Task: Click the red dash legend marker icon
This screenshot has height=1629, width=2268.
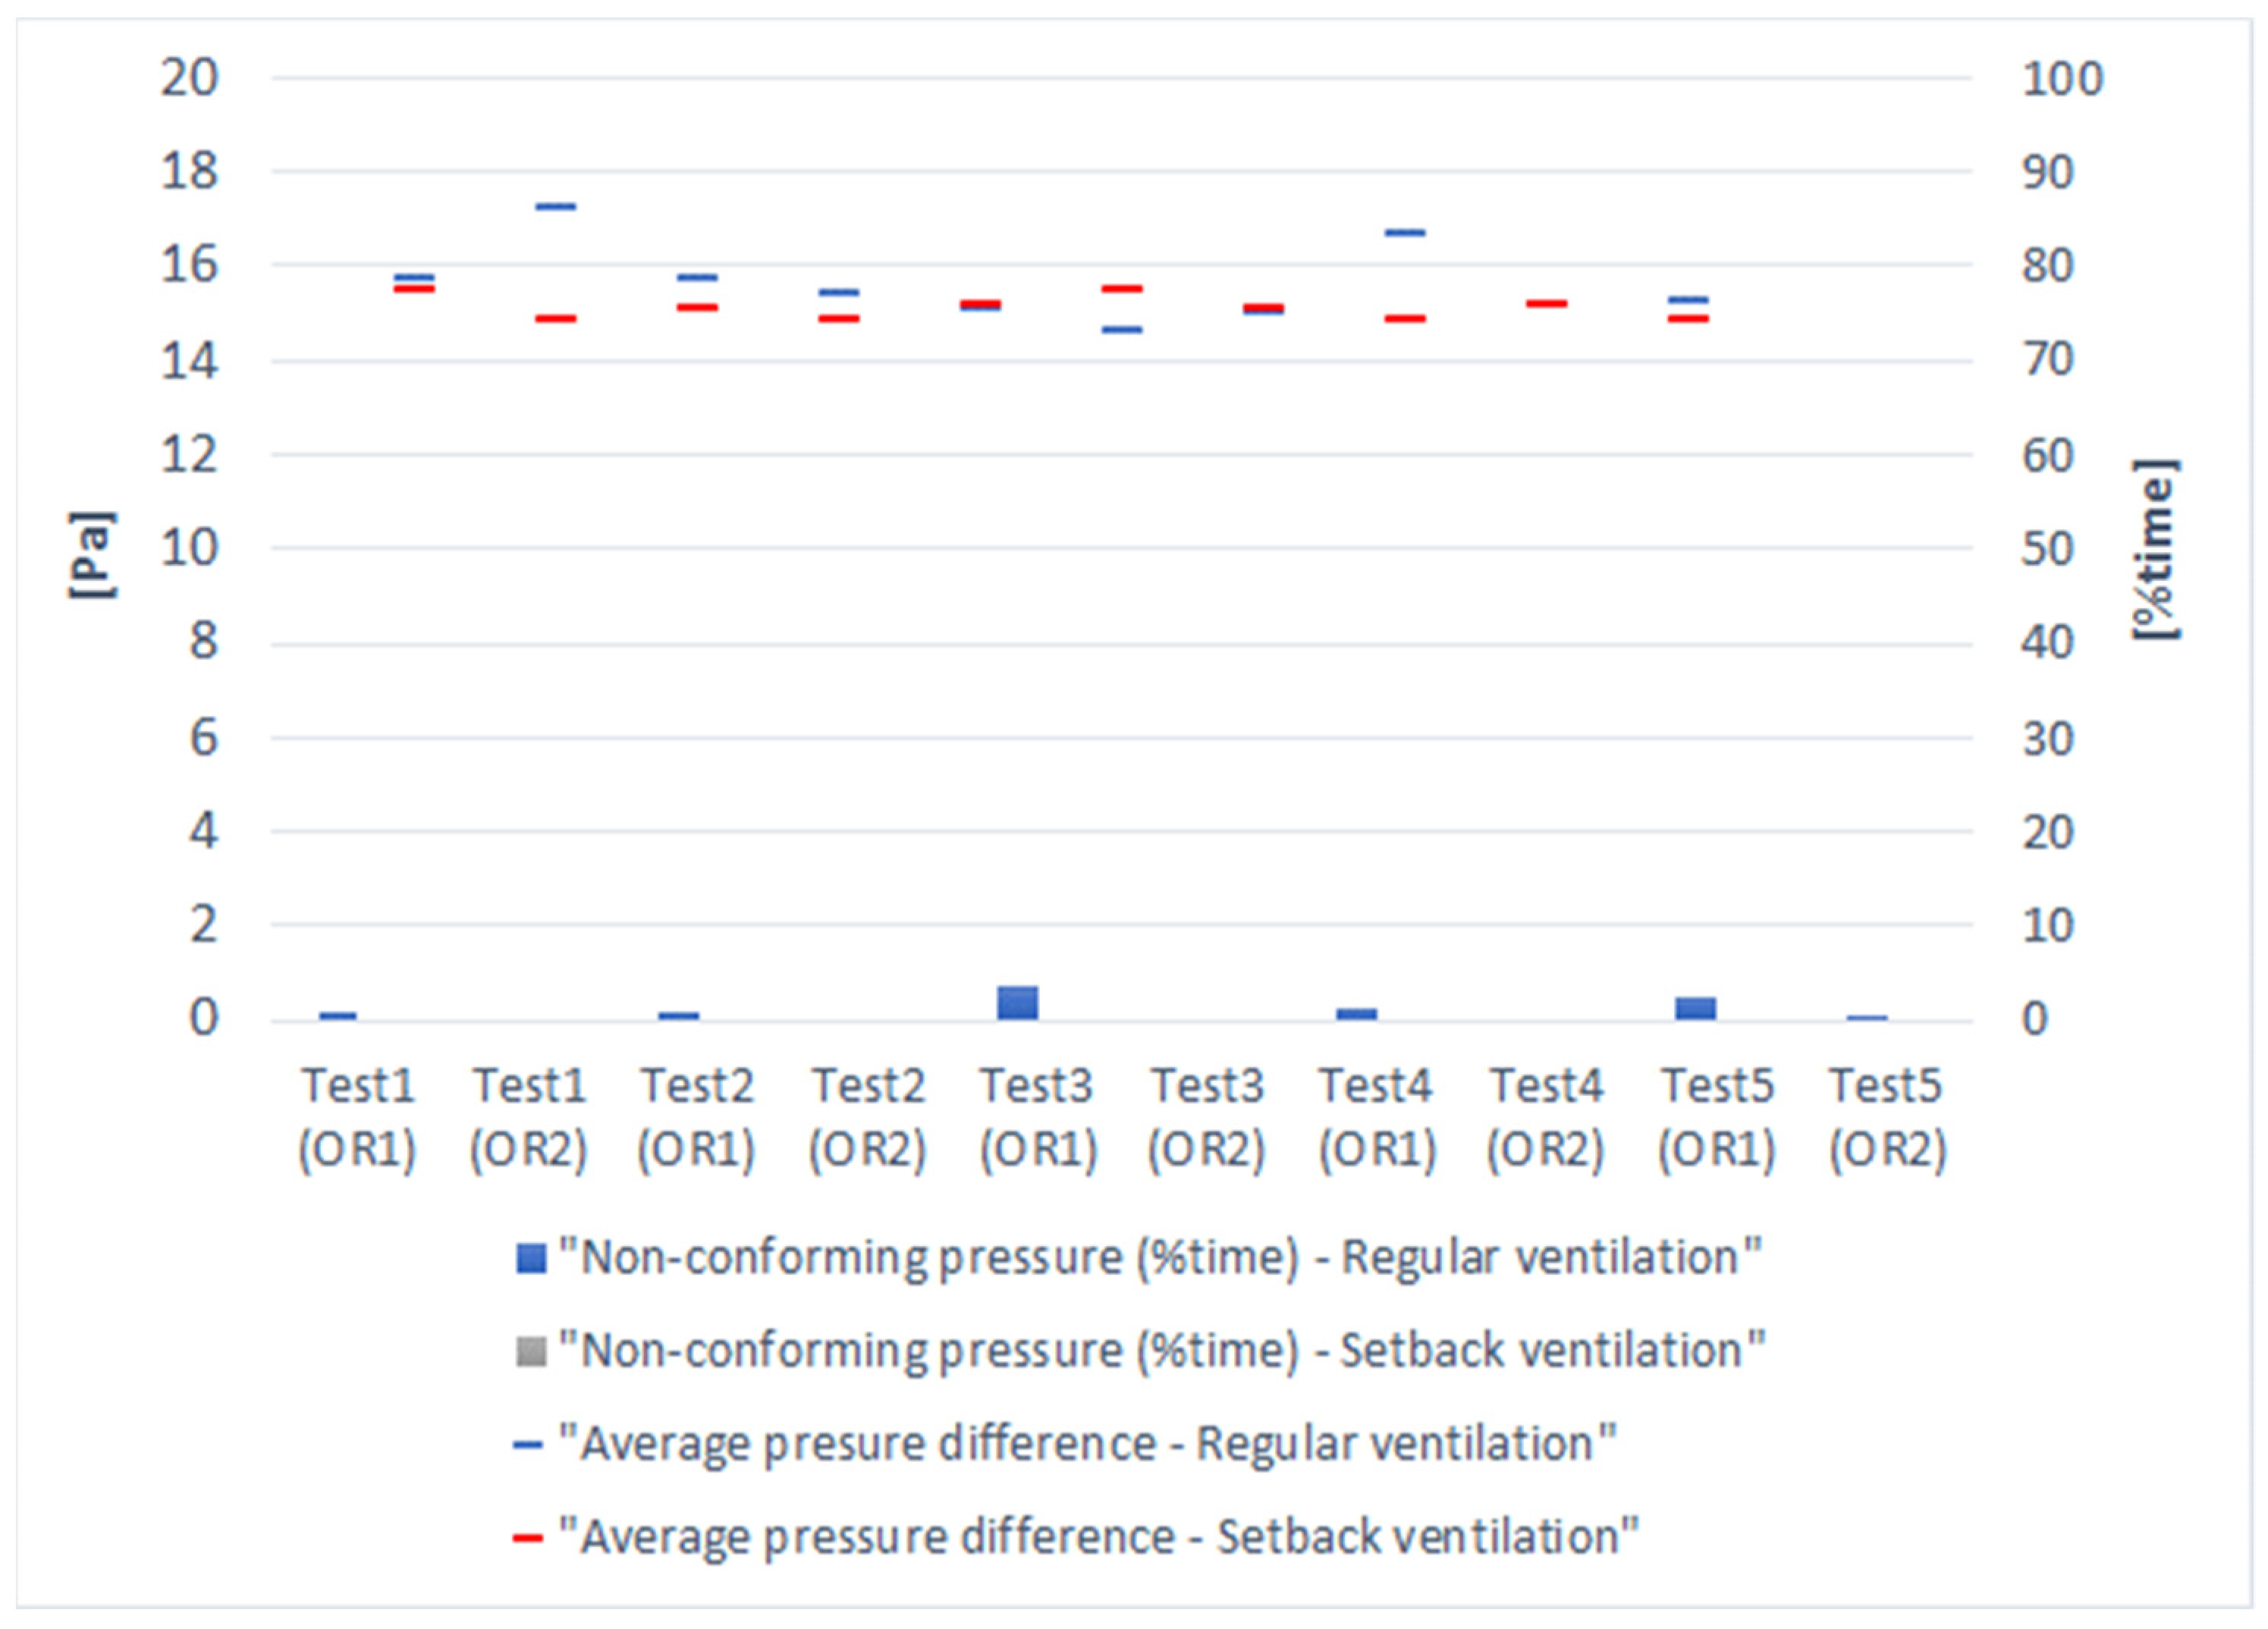Action: (528, 1538)
